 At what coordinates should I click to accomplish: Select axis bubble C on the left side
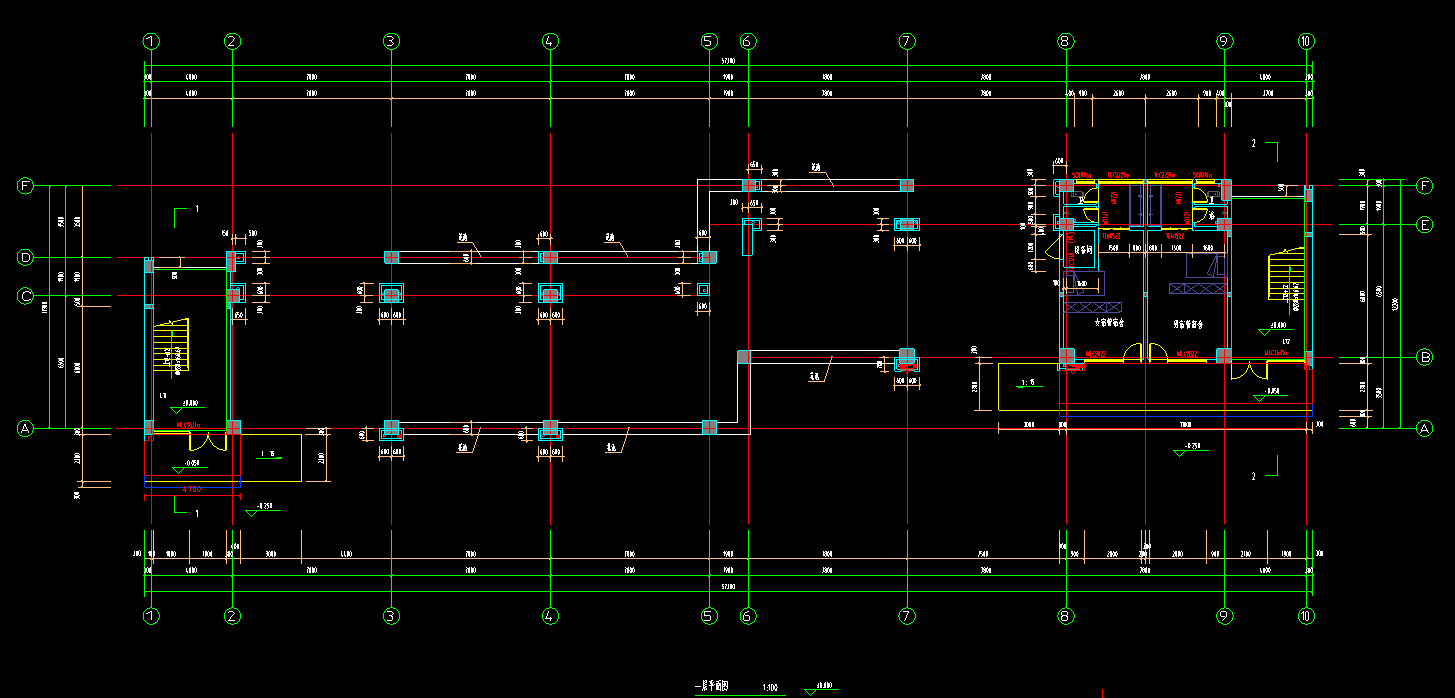pos(26,296)
